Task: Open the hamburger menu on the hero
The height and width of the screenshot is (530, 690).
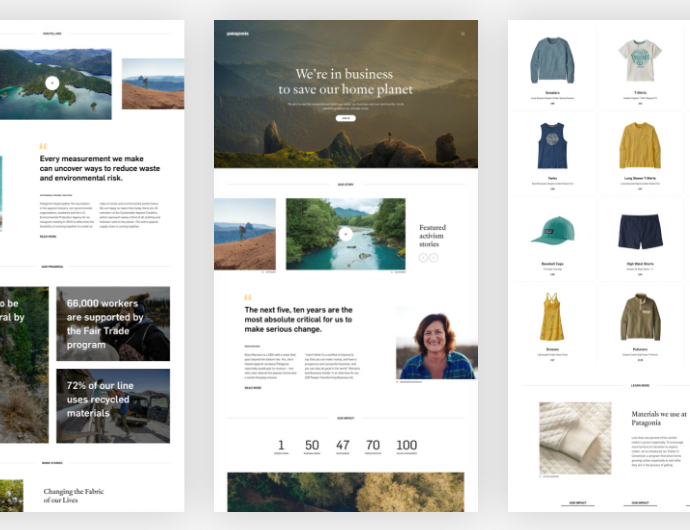Action: [x=462, y=34]
